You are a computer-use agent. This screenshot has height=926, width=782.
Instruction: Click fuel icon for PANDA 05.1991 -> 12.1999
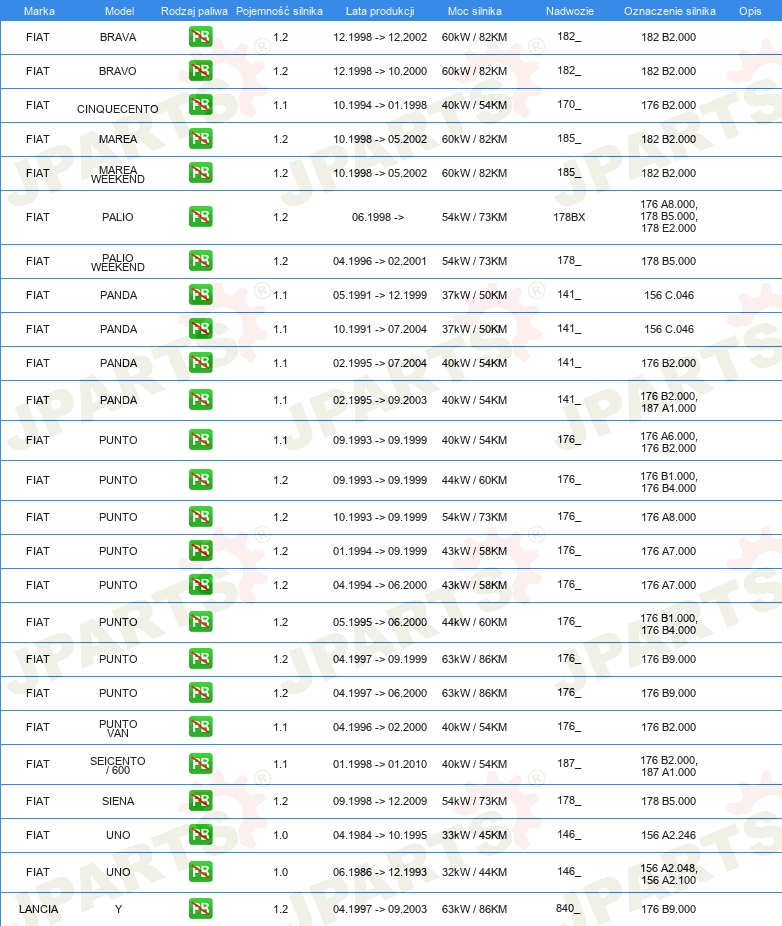coord(201,295)
